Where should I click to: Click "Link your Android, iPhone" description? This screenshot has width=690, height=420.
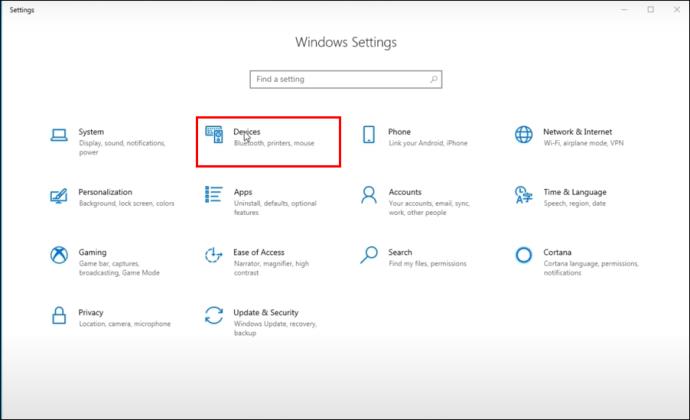(428, 143)
